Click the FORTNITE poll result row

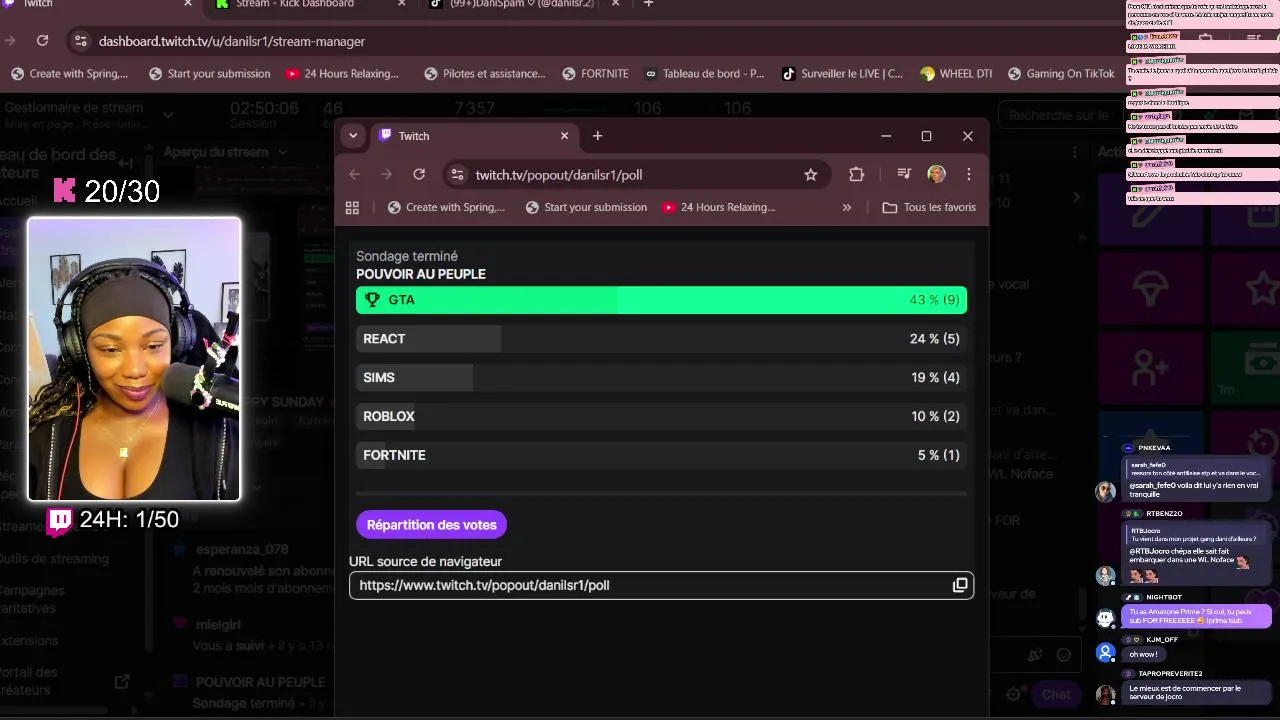(x=661, y=455)
